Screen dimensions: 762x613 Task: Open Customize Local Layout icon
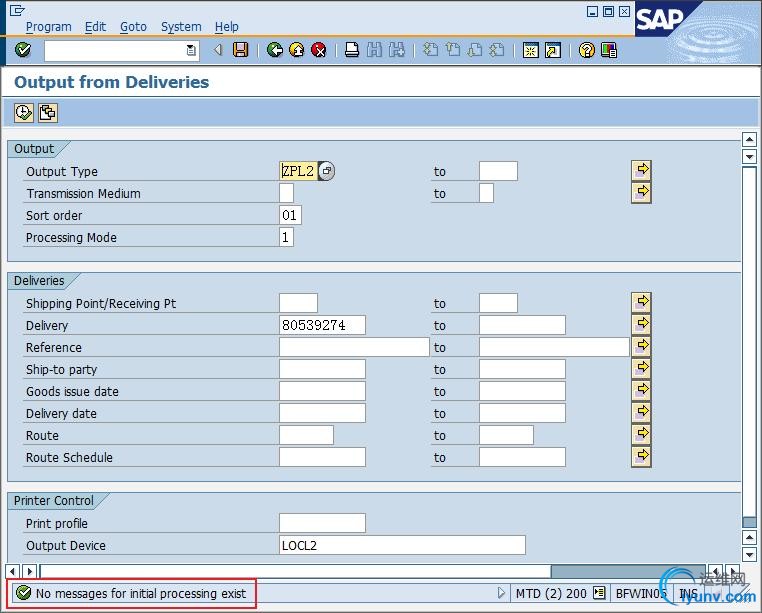pyautogui.click(x=609, y=50)
